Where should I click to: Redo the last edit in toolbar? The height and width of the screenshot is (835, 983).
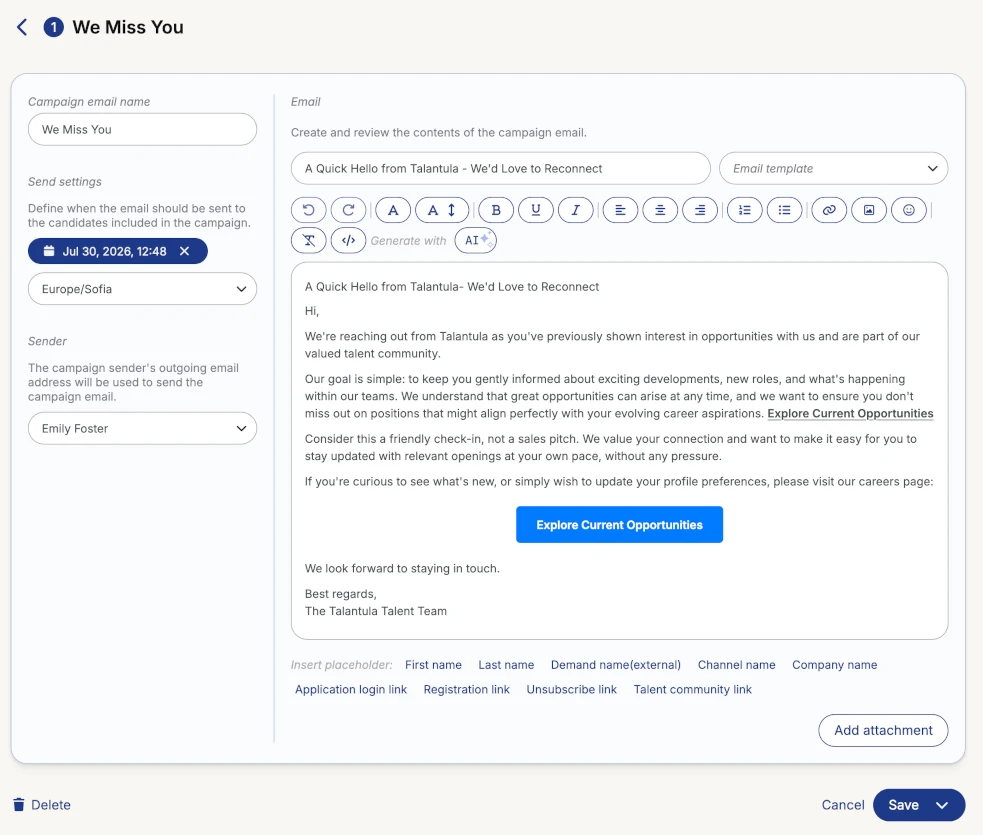click(x=349, y=210)
